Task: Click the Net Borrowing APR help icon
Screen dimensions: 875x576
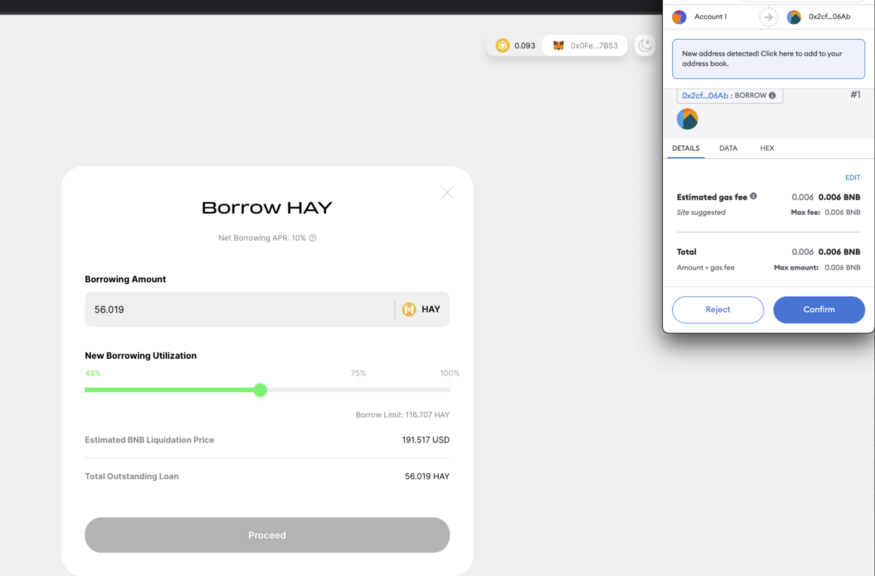Action: pyautogui.click(x=312, y=238)
